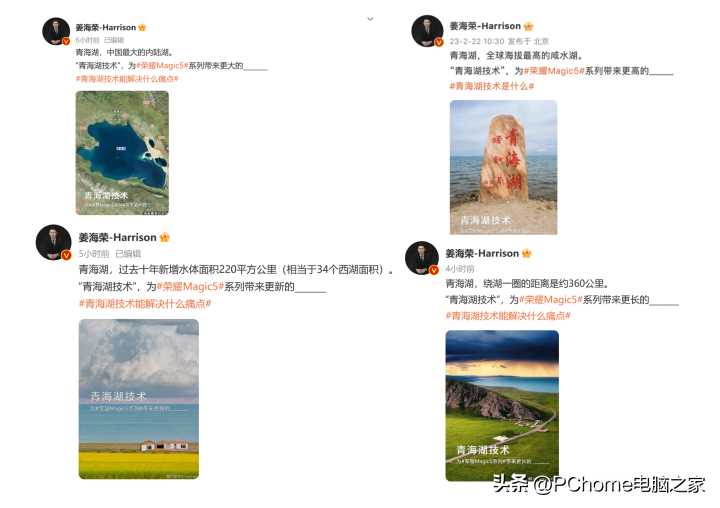View satellite map image of Qinghai Lake

[122, 153]
